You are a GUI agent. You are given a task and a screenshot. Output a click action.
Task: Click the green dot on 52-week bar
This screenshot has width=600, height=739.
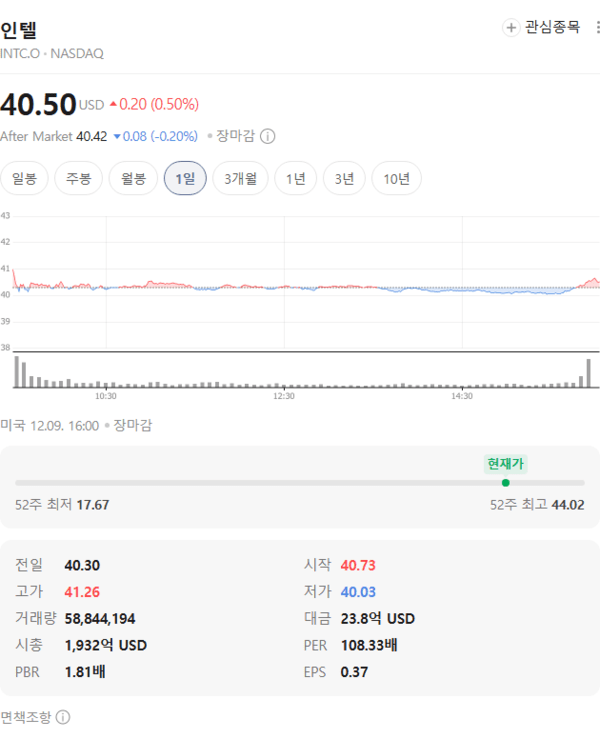[x=506, y=483]
